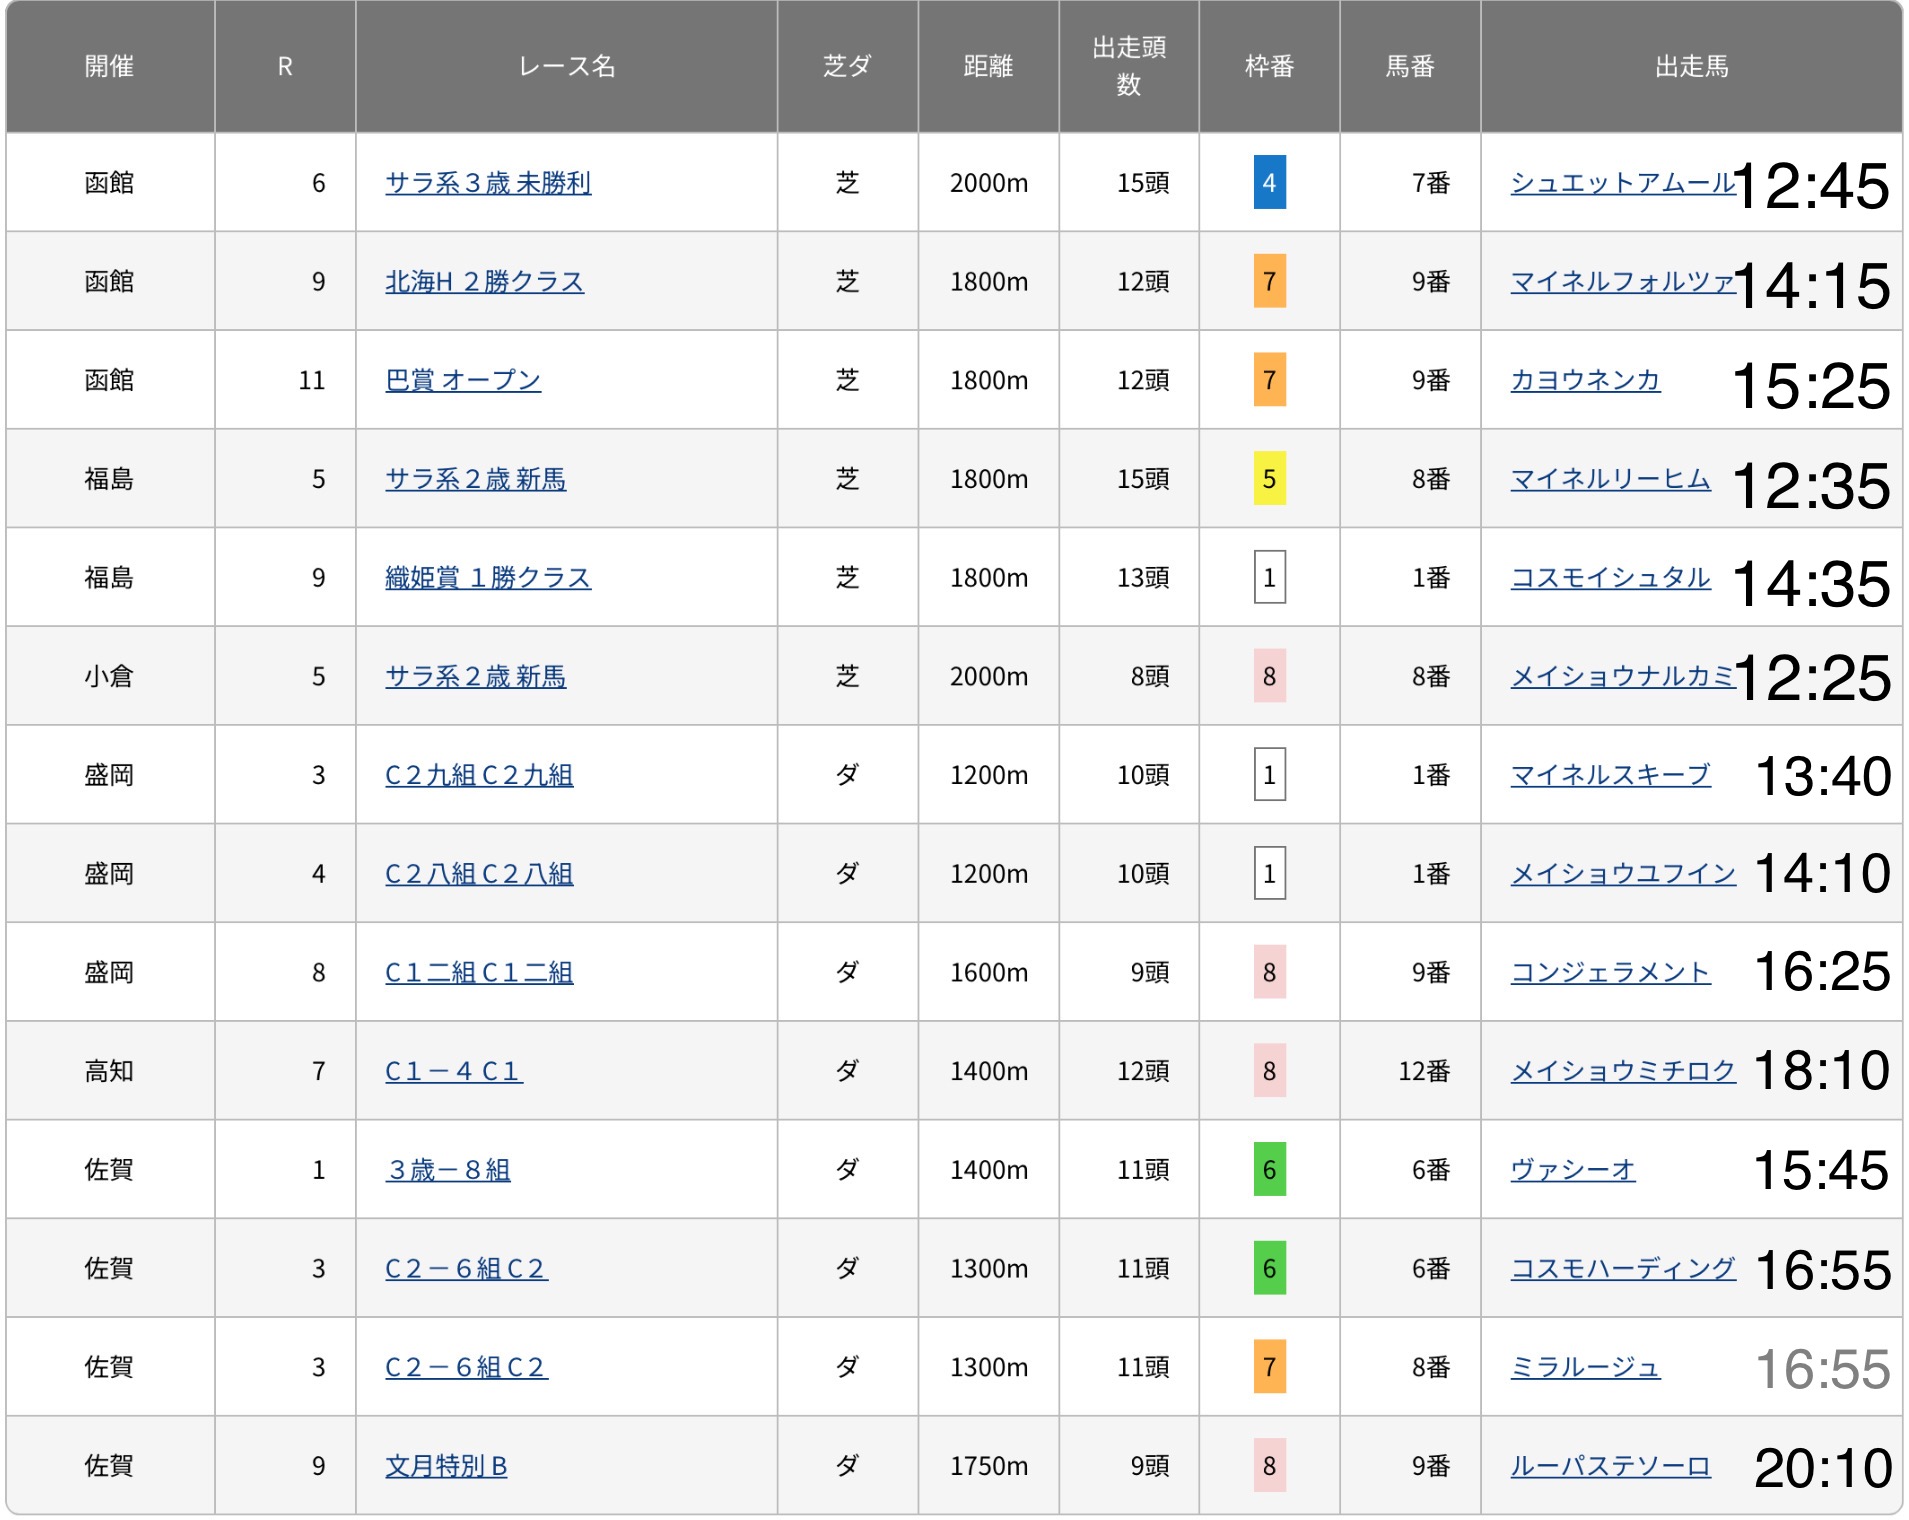Image resolution: width=1909 pixels, height=1520 pixels.
Task: Click the green frame 6 badge for ヴァシーオ
Action: pyautogui.click(x=1269, y=1170)
